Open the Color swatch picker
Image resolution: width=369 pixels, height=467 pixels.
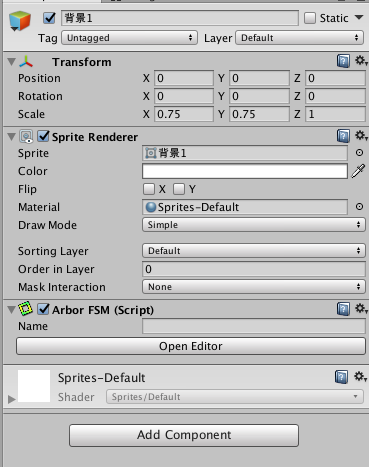(245, 171)
